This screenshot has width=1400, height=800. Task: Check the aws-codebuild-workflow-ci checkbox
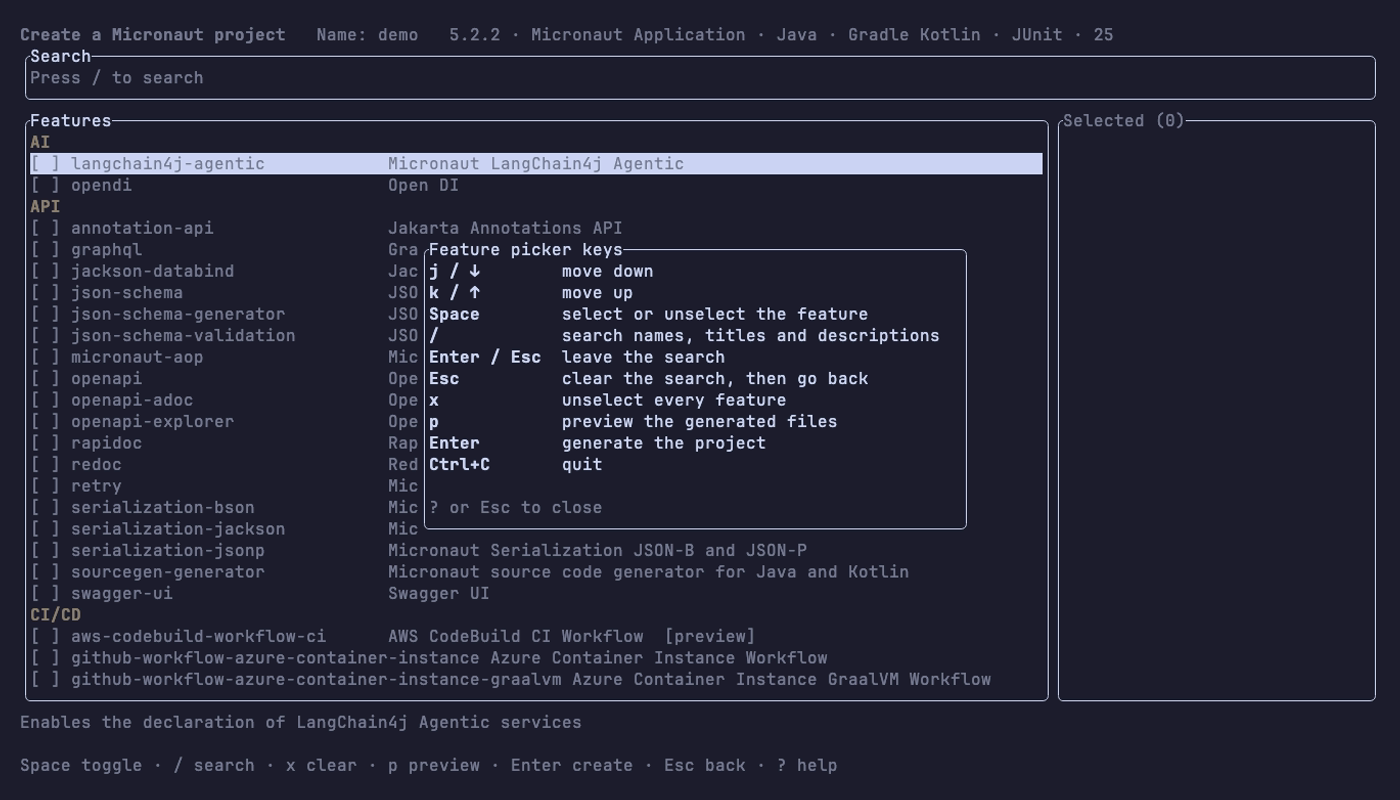pyautogui.click(x=45, y=636)
